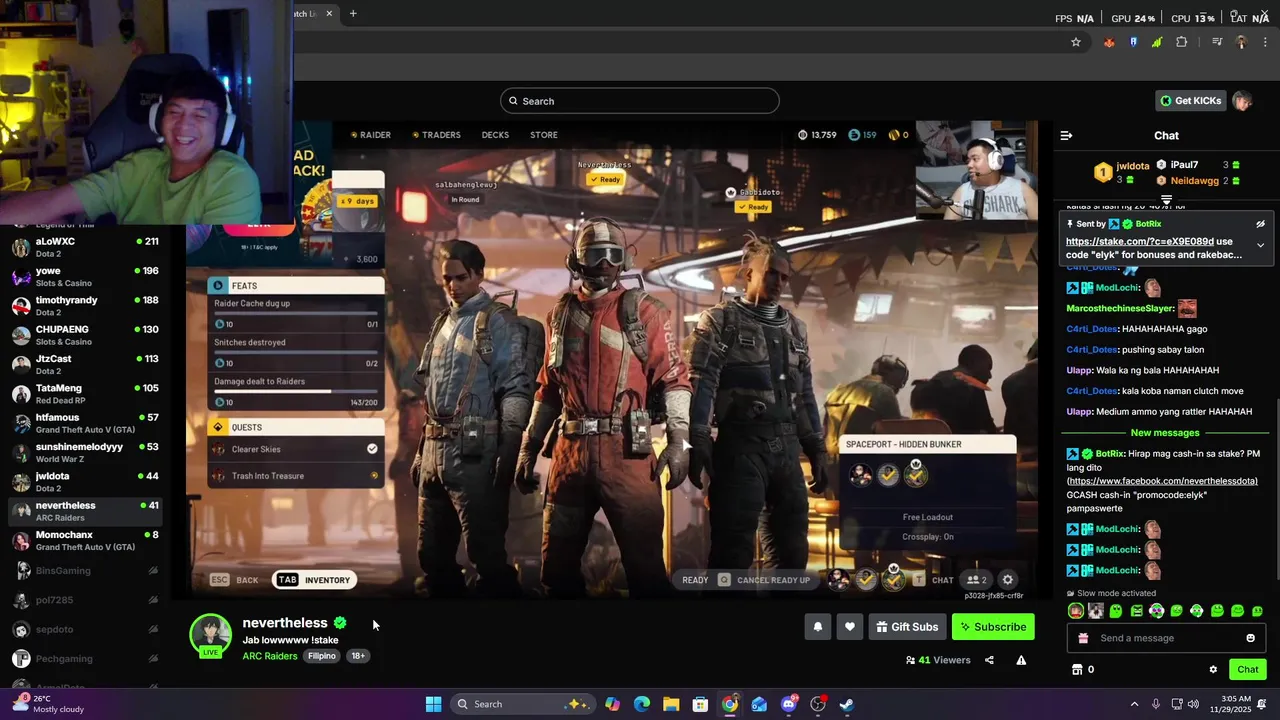Hide the pinned BotRix message
The height and width of the screenshot is (720, 1280).
tap(1260, 224)
